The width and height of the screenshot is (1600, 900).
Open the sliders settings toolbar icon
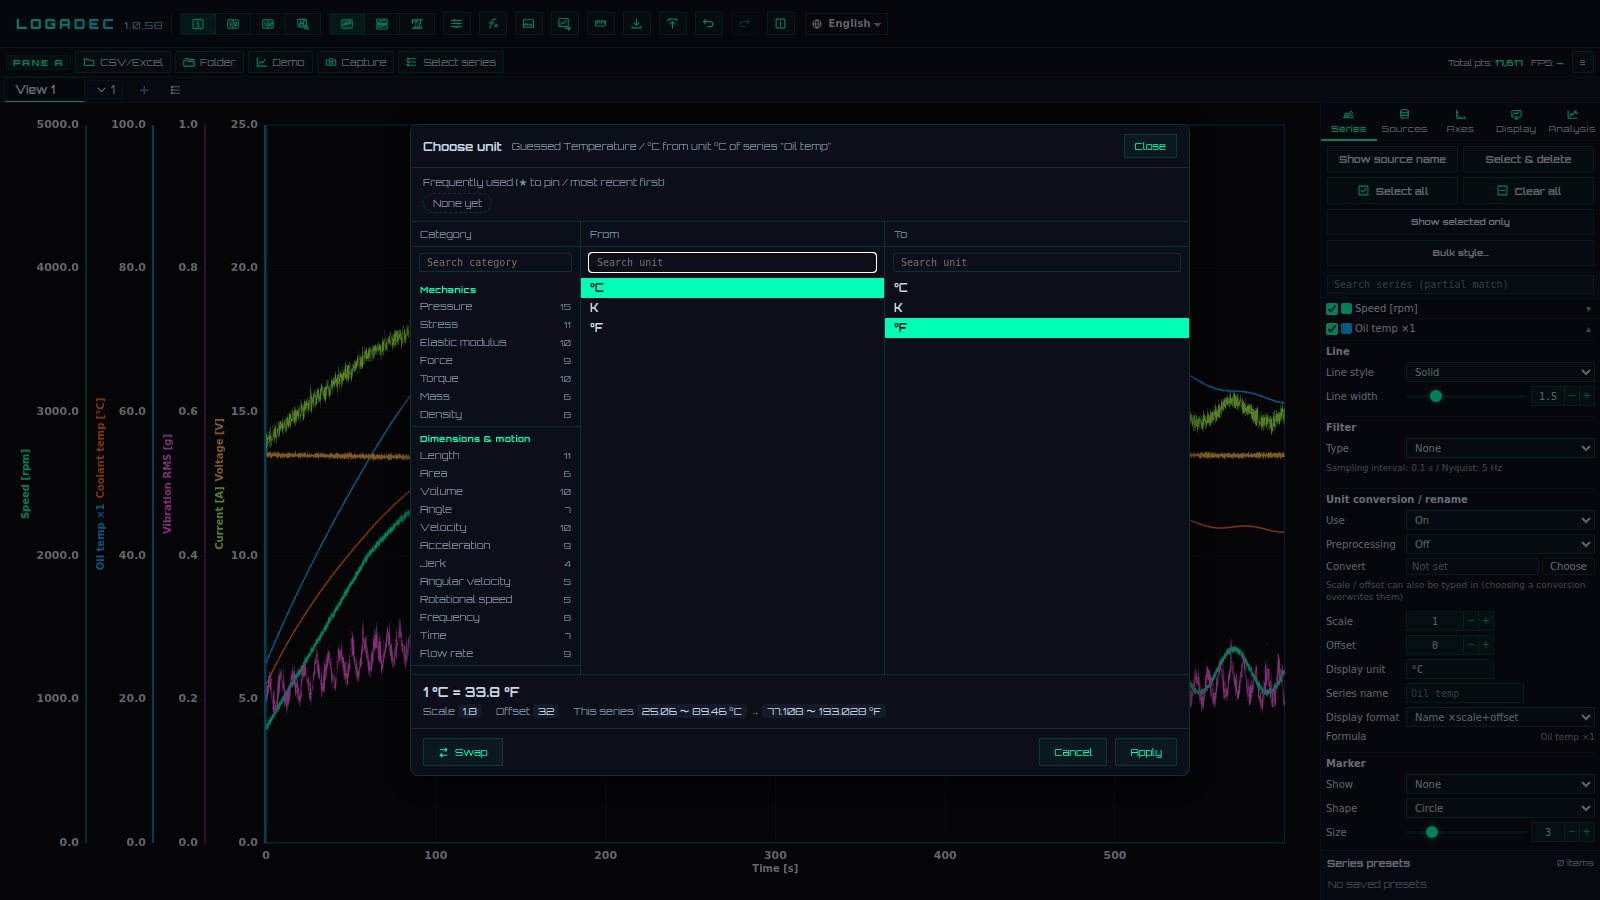tap(457, 24)
